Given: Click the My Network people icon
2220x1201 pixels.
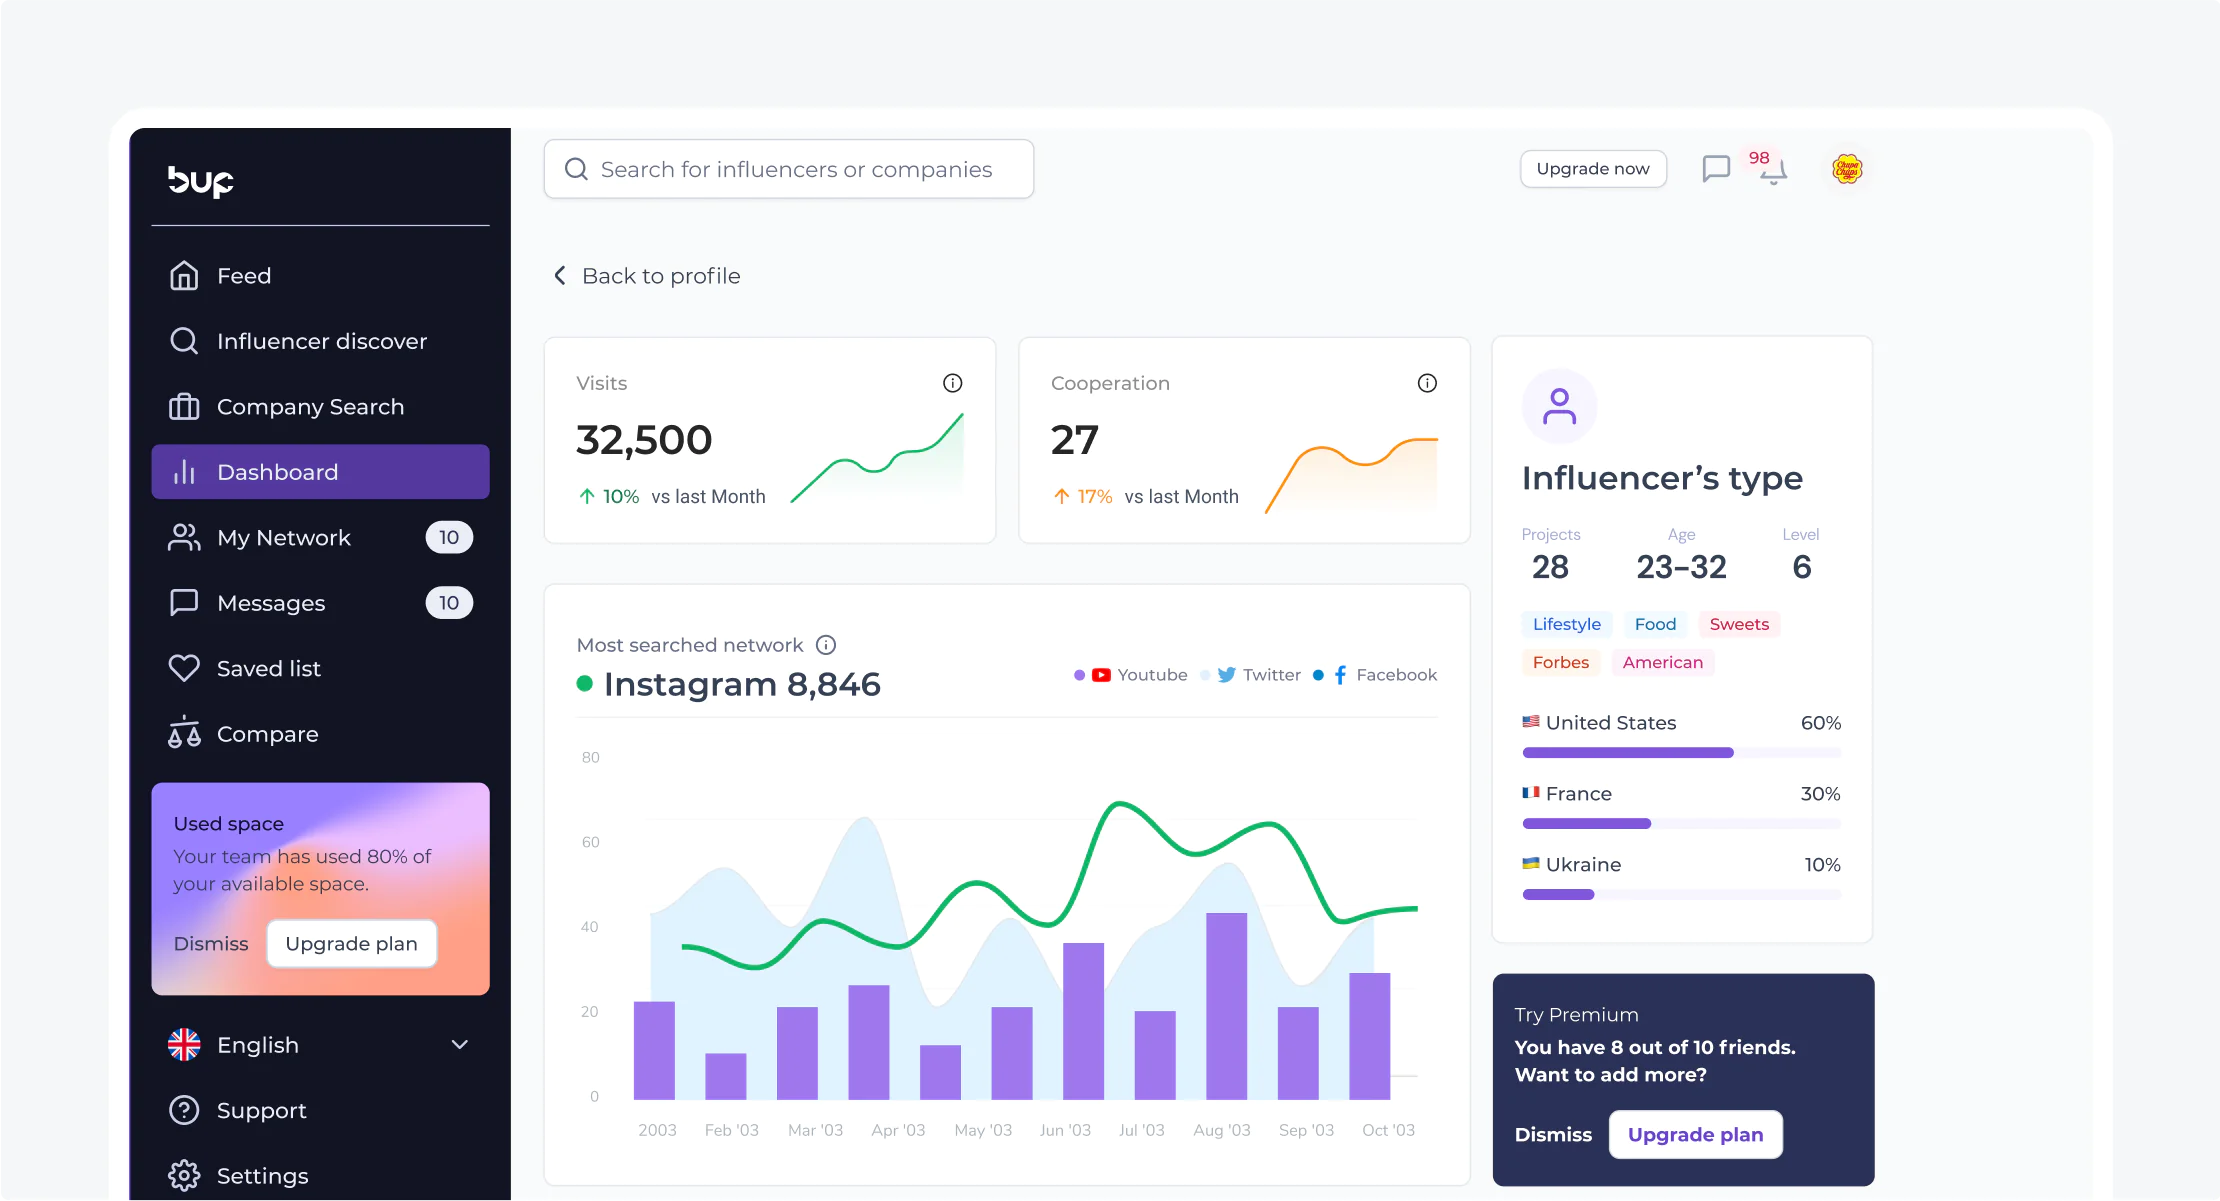Looking at the screenshot, I should pyautogui.click(x=184, y=537).
